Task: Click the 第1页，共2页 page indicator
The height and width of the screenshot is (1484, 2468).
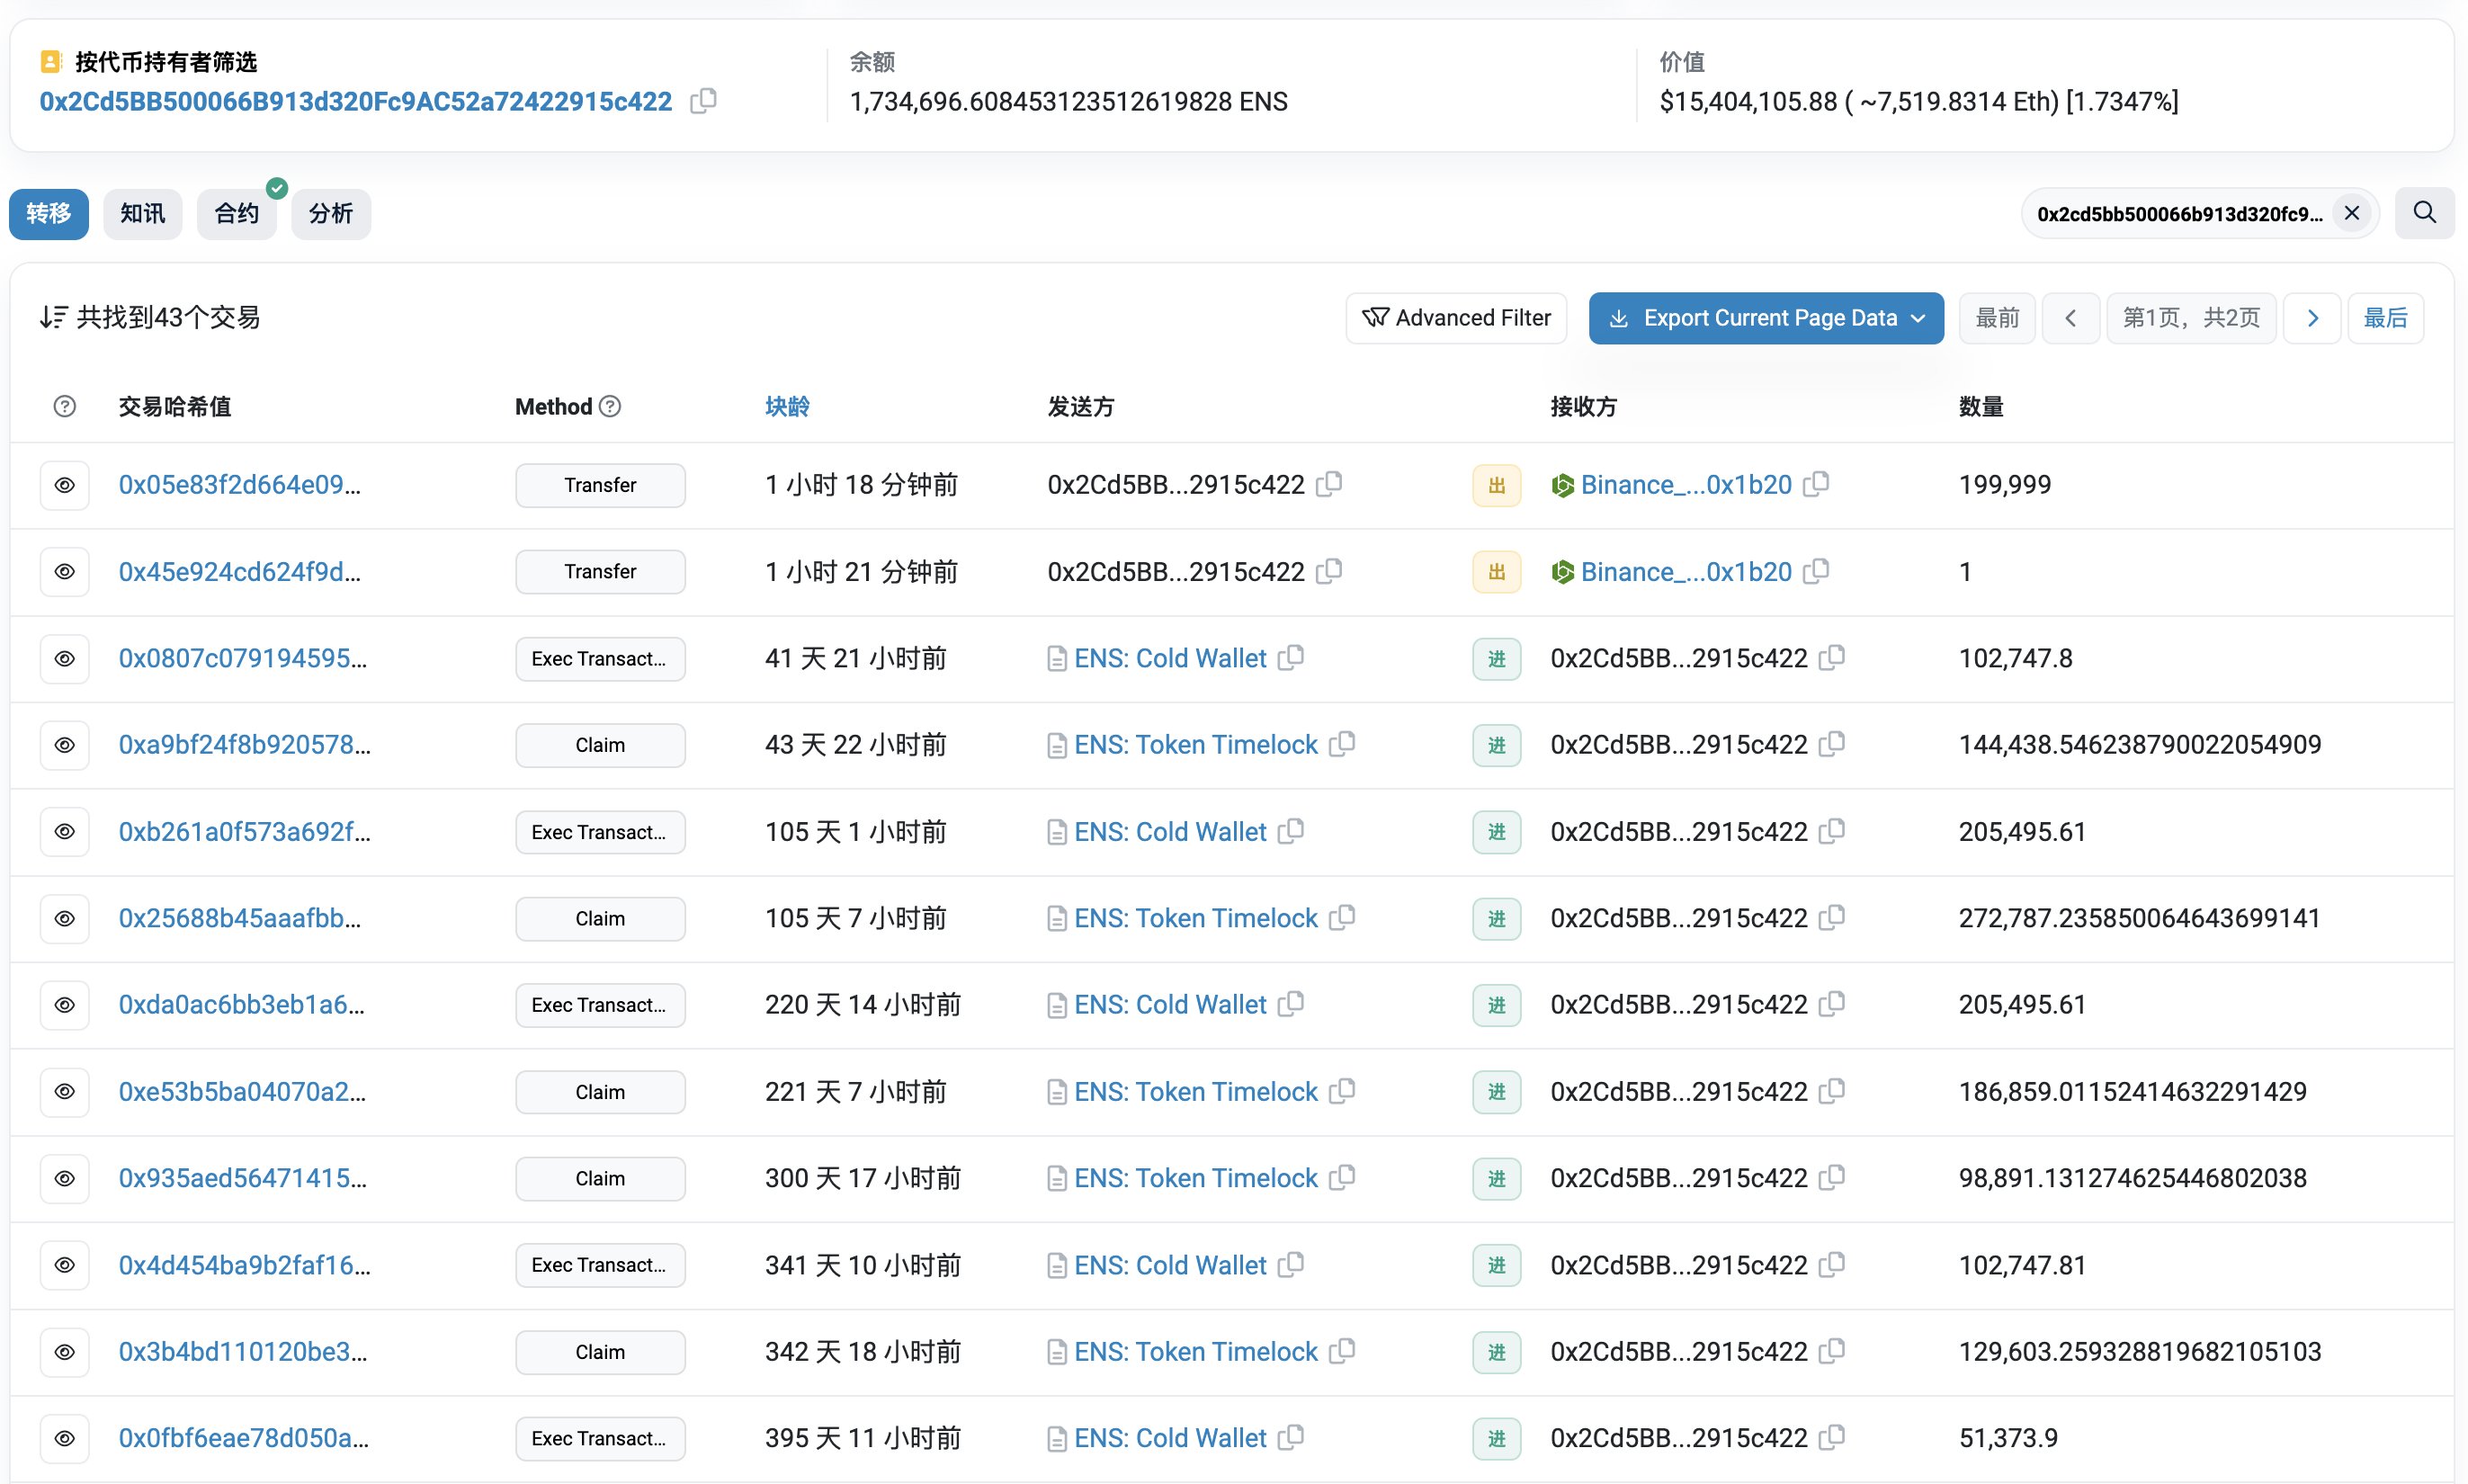Action: point(2191,318)
